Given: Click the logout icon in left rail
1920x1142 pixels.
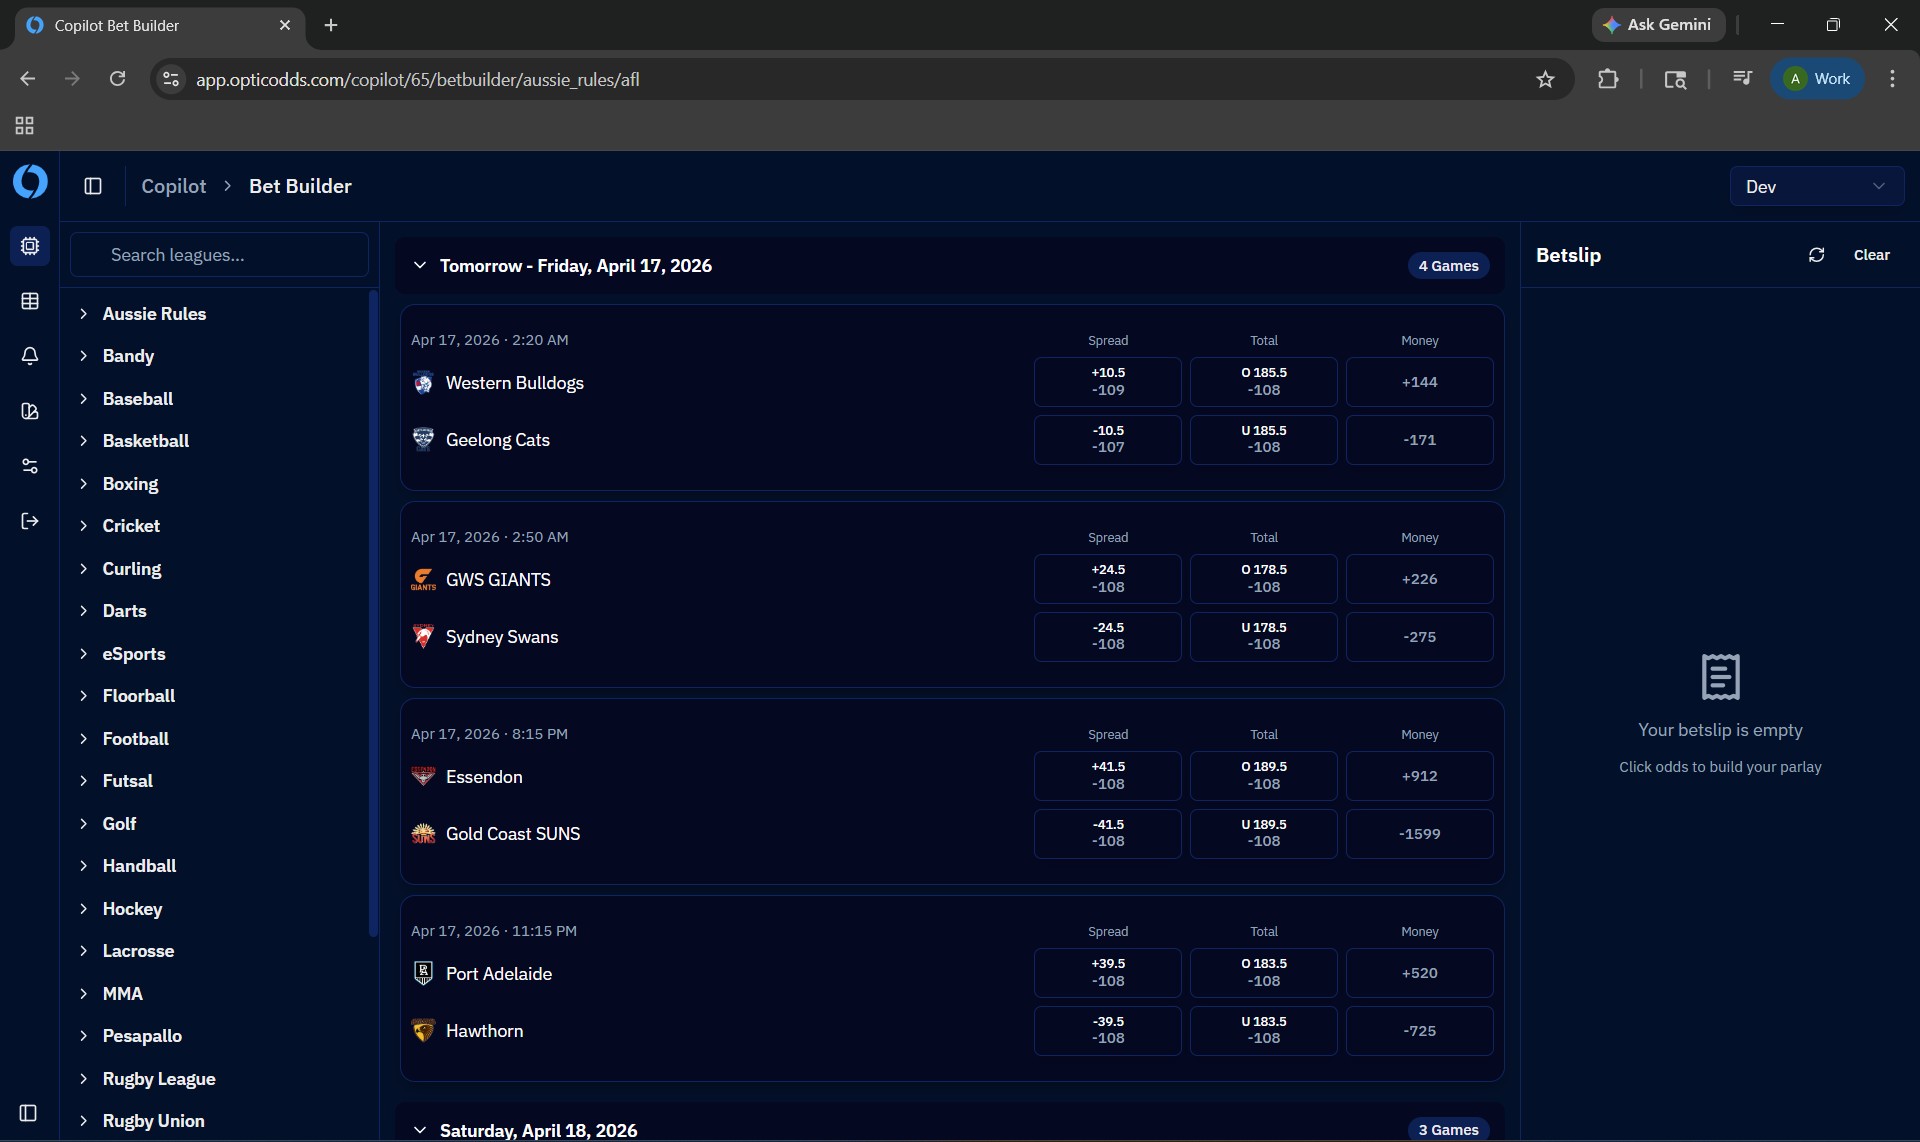Looking at the screenshot, I should 30,521.
